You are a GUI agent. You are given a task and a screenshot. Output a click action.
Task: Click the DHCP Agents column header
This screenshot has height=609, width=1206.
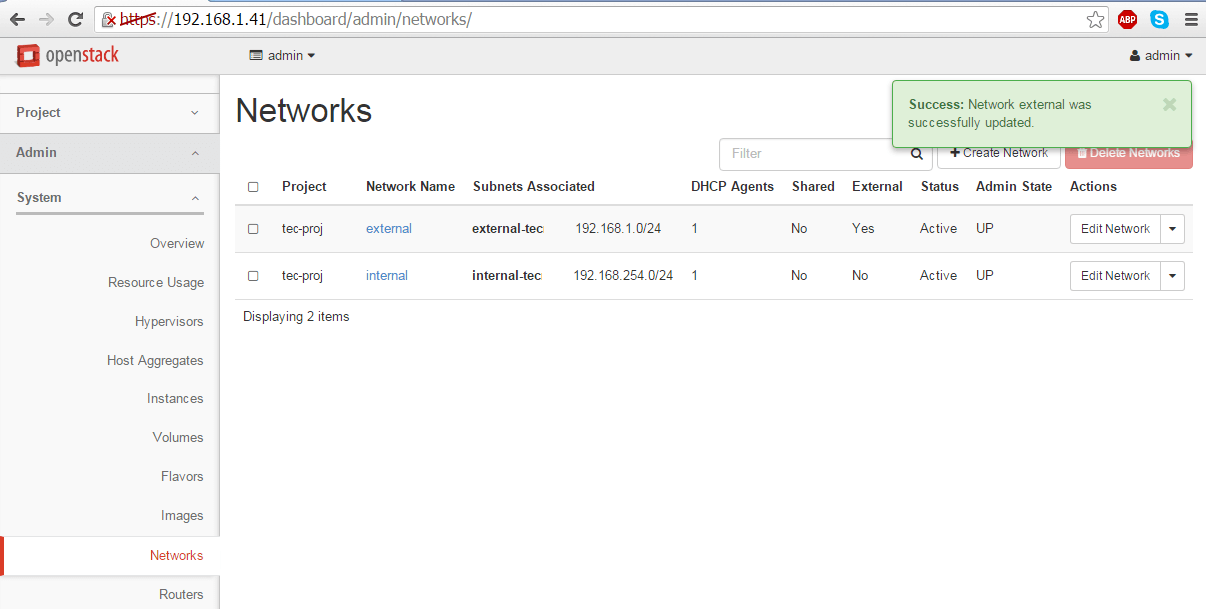(x=732, y=187)
